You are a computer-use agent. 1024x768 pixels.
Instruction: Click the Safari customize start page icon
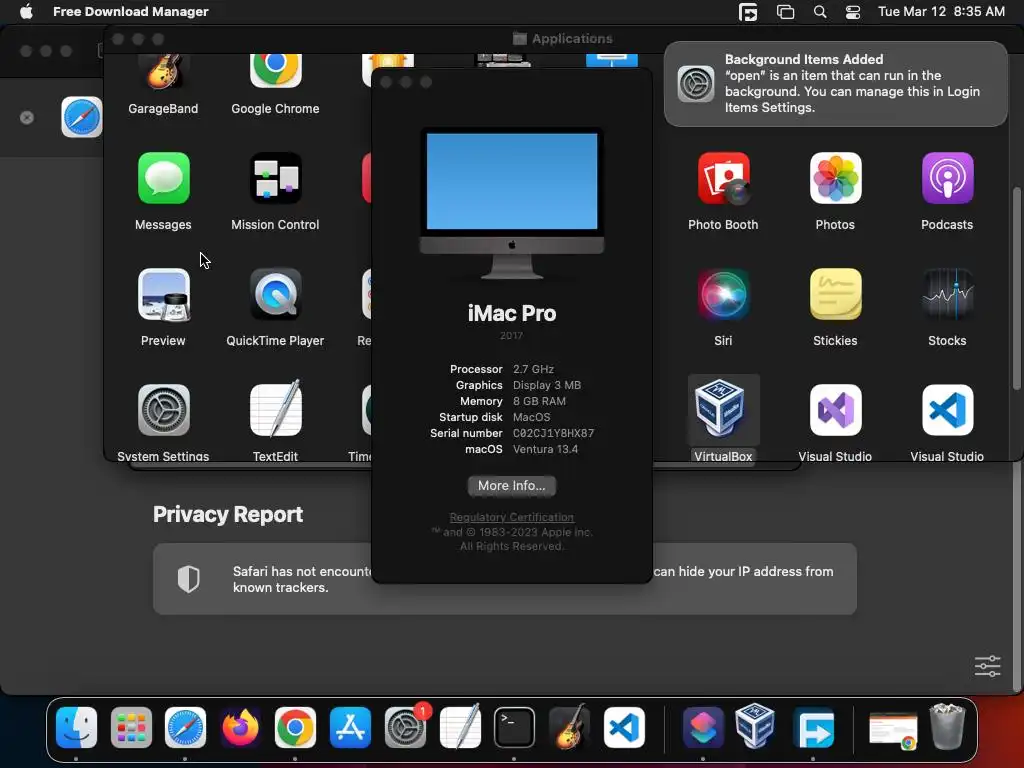[987, 666]
